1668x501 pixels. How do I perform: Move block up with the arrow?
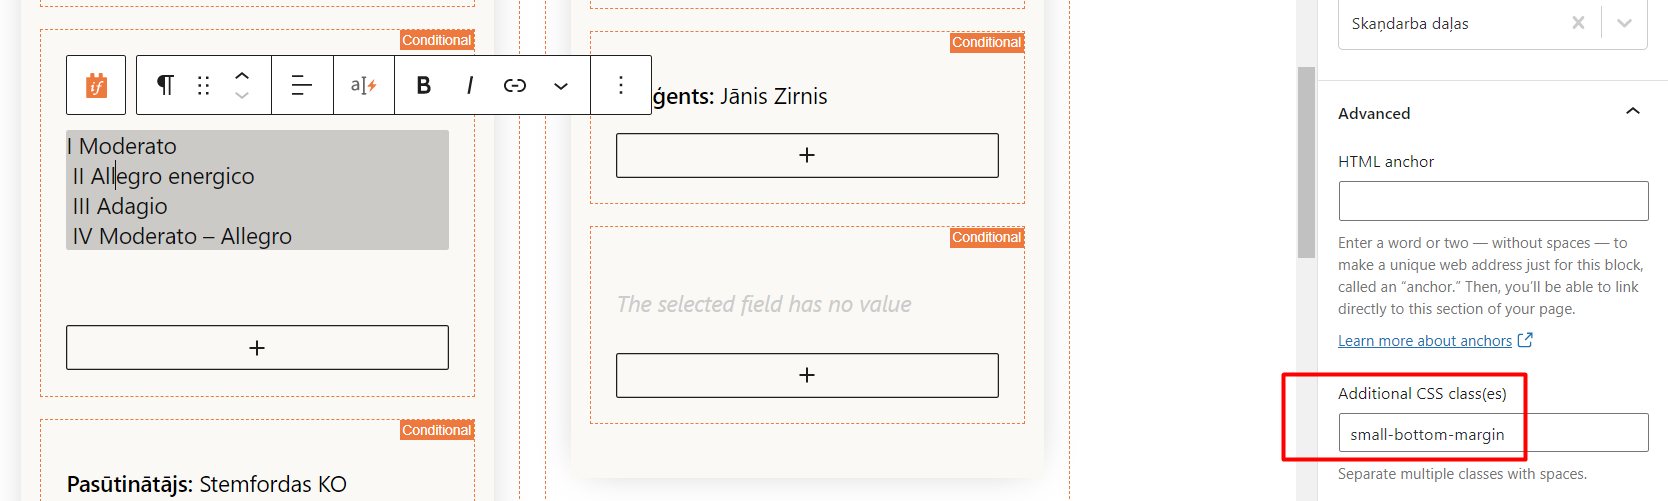pos(242,75)
